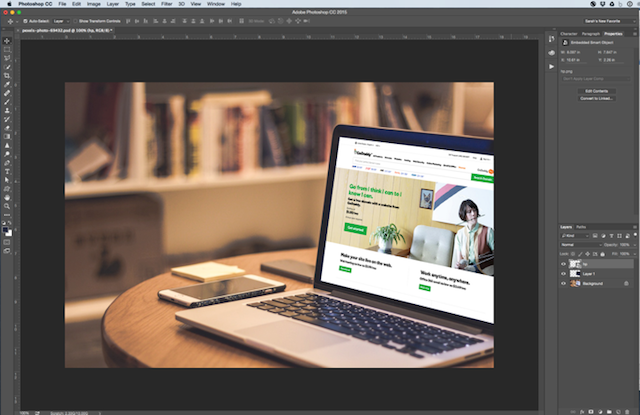
Task: Click the adjustment layer filter icon
Action: [603, 235]
